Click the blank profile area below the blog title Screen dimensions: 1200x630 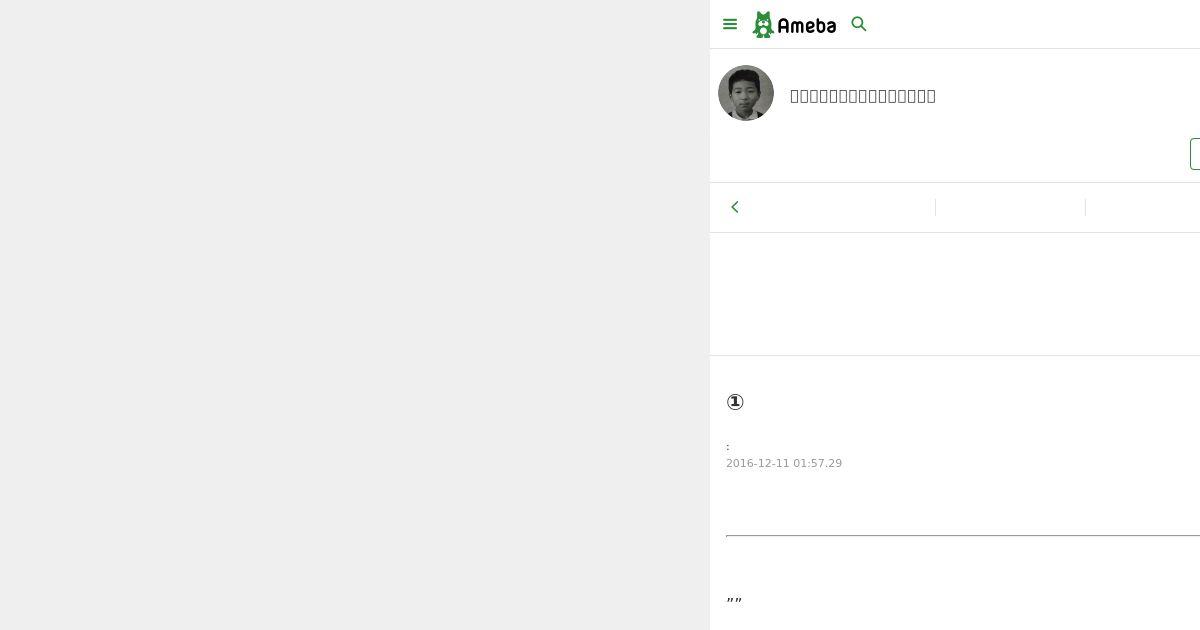click(950, 154)
